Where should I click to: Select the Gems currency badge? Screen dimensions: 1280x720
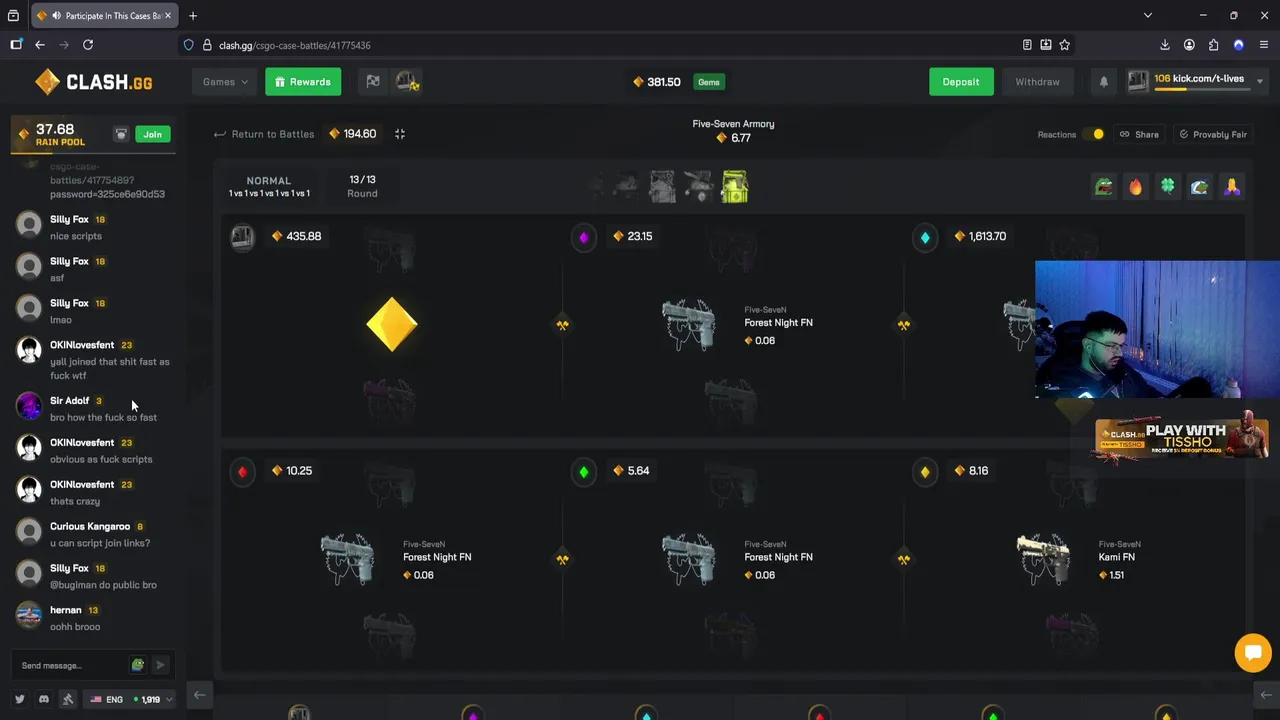[709, 82]
